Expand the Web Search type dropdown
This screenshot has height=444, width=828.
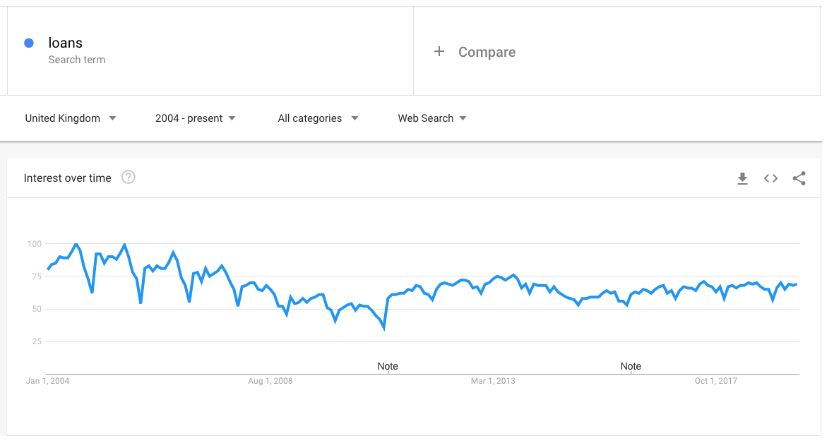432,118
